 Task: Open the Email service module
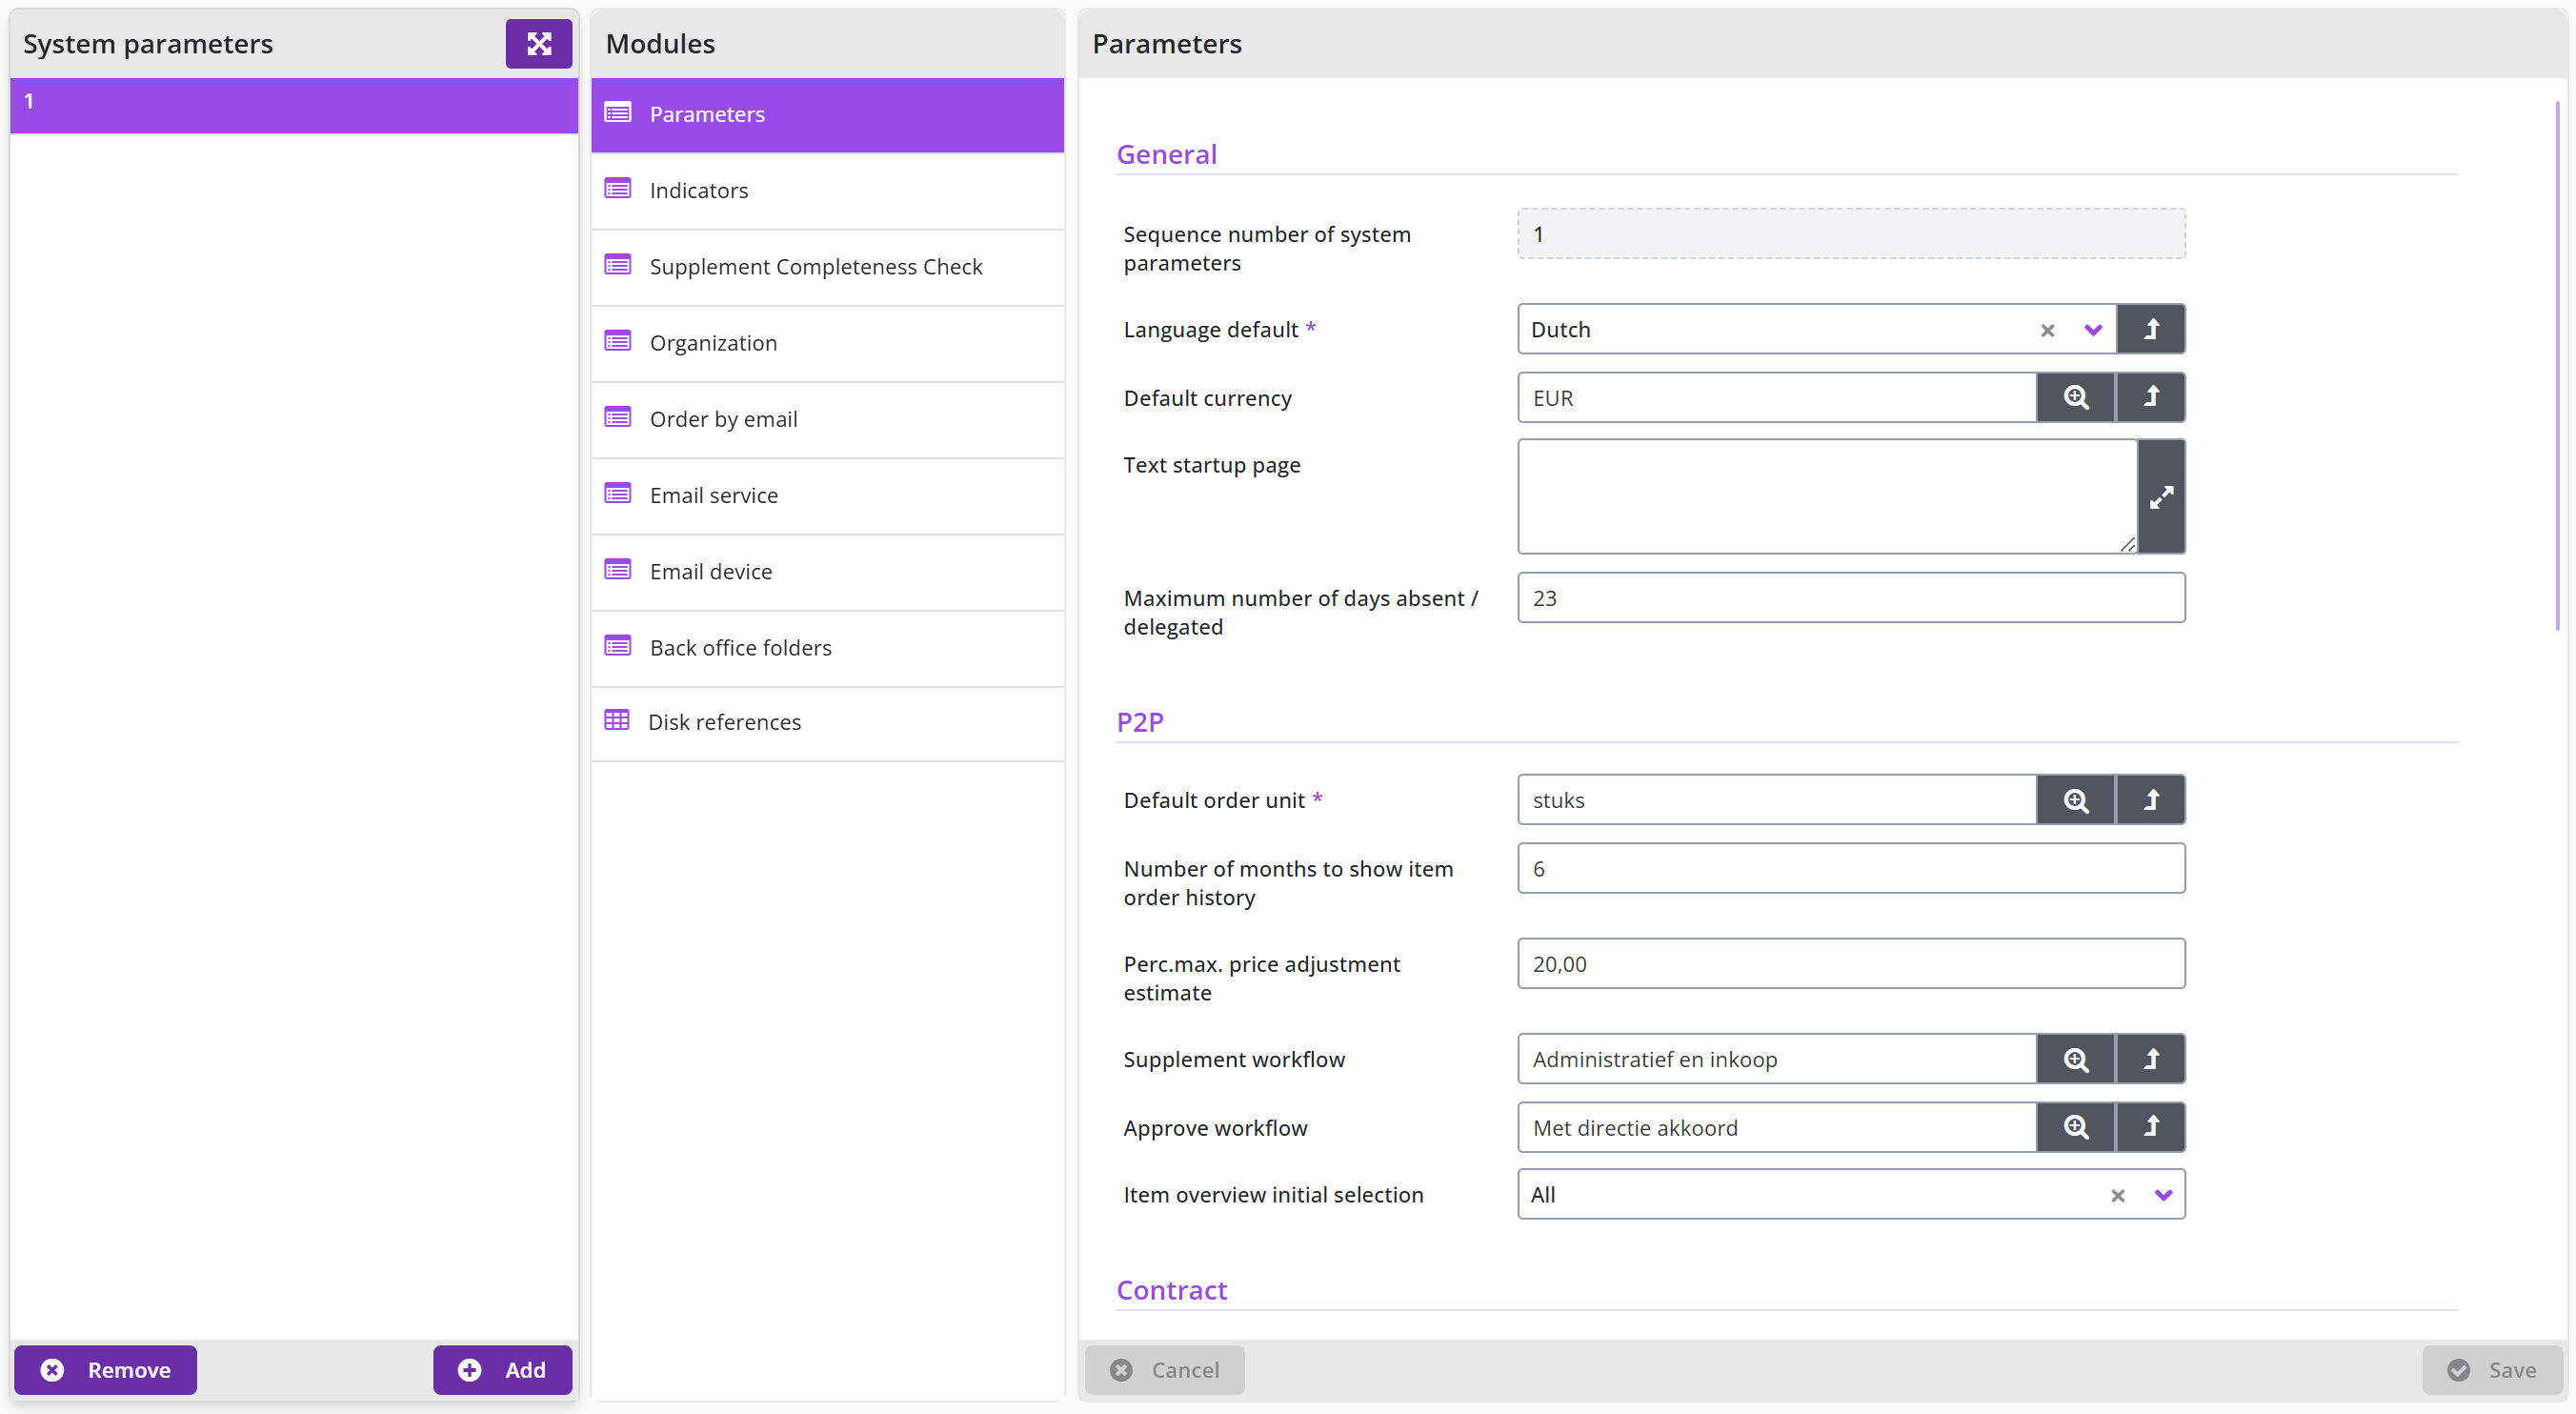click(827, 495)
